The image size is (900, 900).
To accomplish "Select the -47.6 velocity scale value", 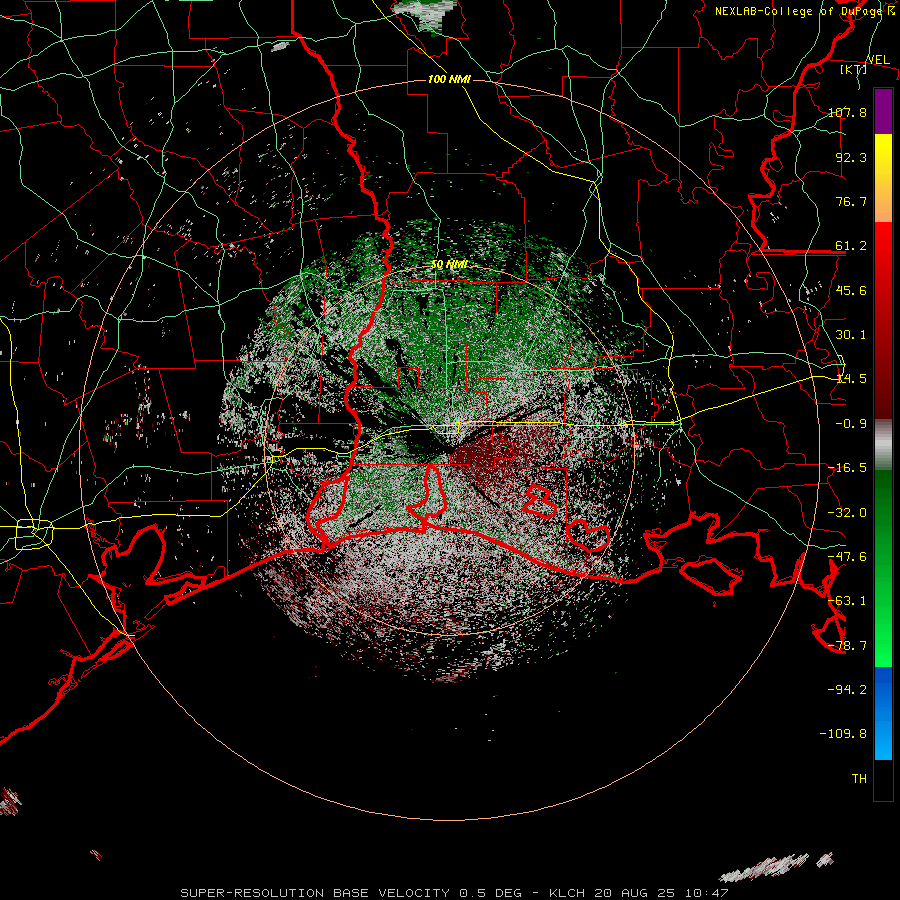I will pos(847,557).
